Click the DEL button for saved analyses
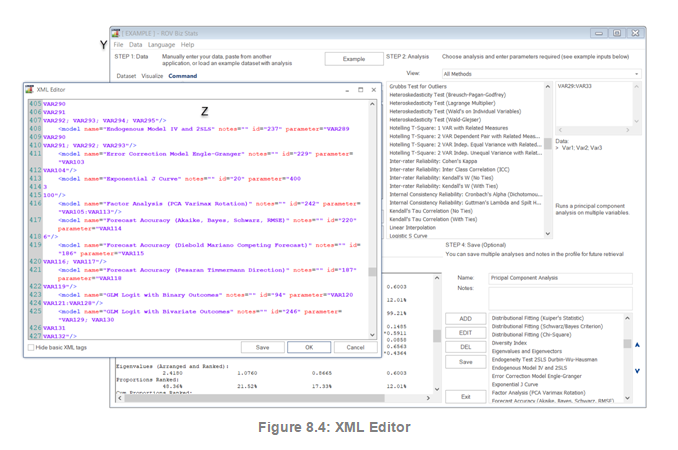 point(465,347)
